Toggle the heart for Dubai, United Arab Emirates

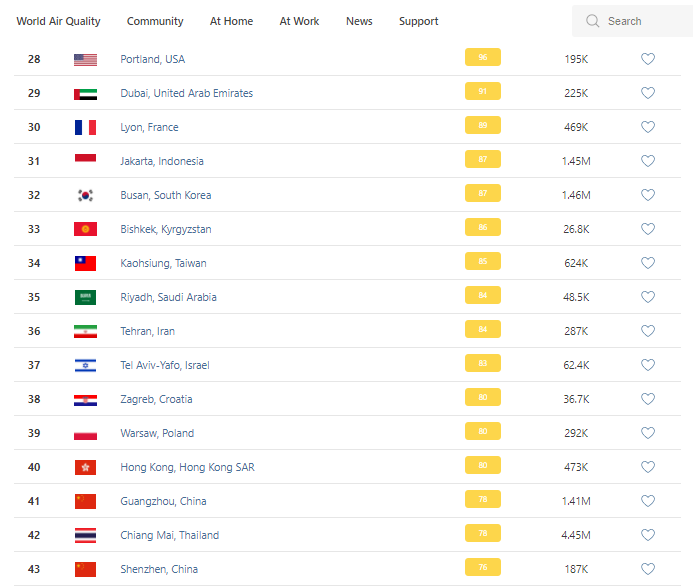(648, 93)
